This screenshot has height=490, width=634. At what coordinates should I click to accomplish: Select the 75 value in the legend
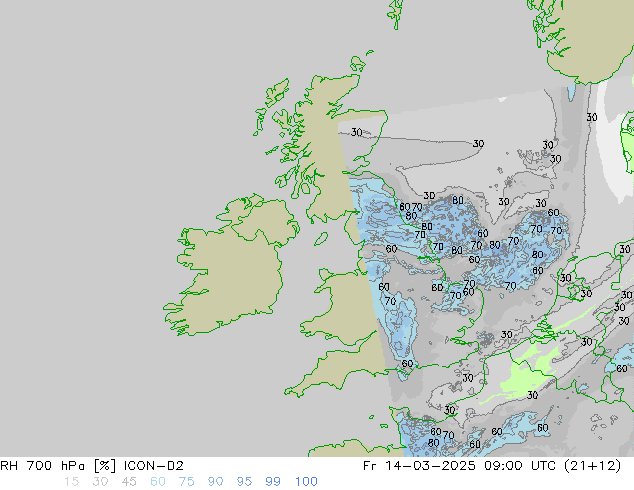click(x=186, y=482)
